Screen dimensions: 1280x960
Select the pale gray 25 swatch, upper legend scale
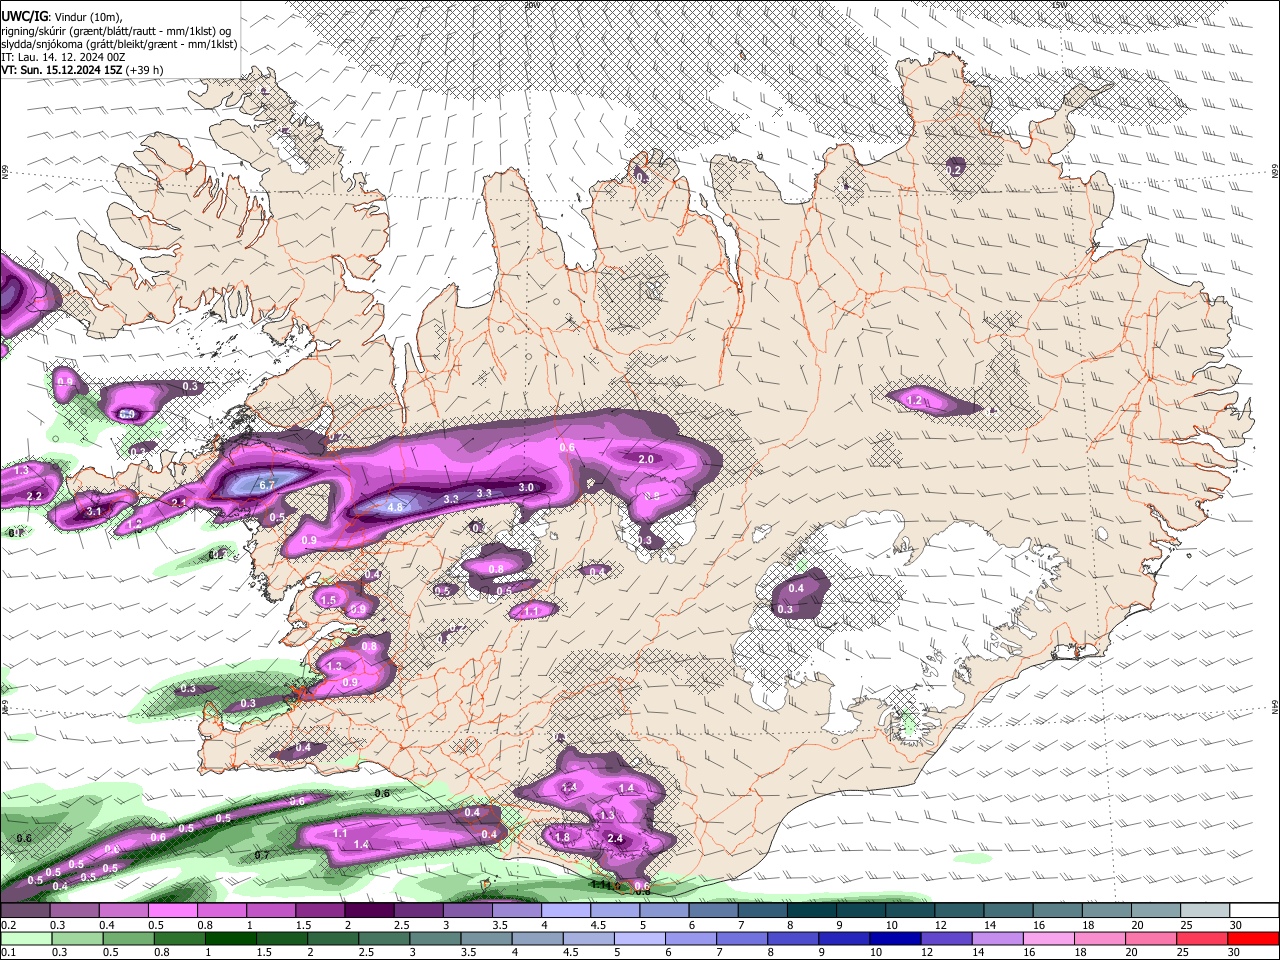pos(1204,911)
